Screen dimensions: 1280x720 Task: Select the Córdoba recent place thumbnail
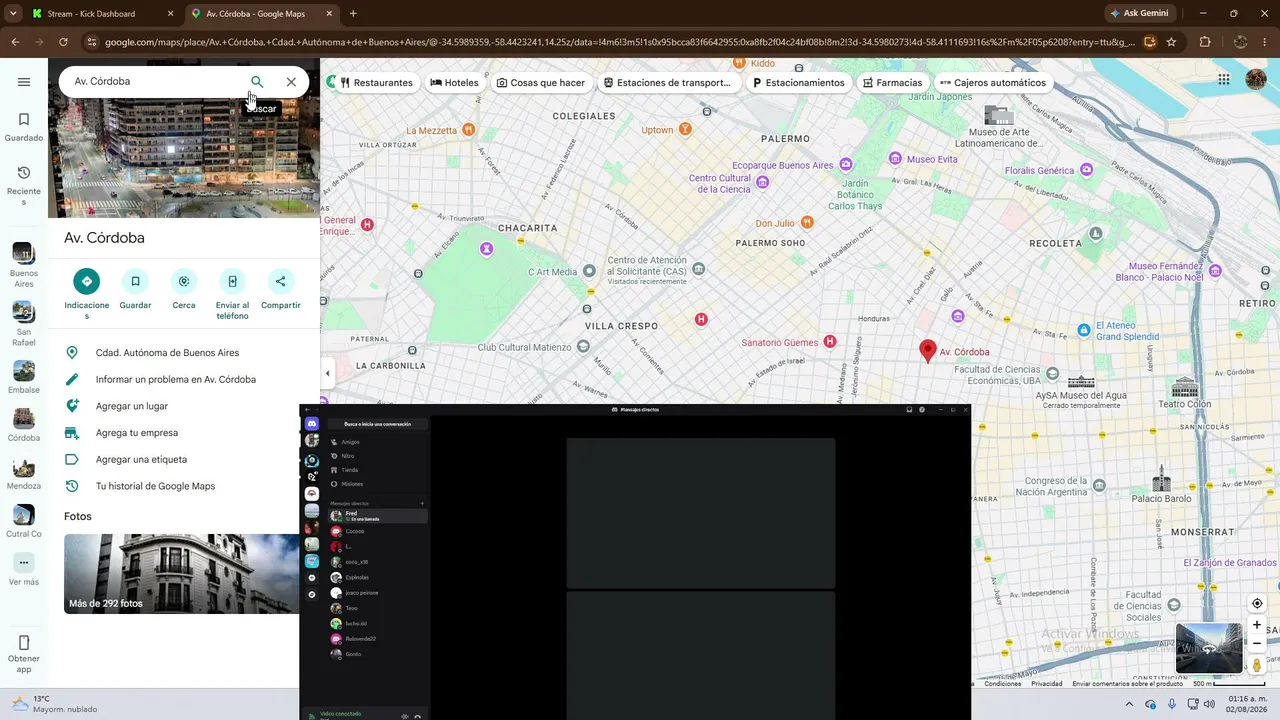click(x=24, y=419)
